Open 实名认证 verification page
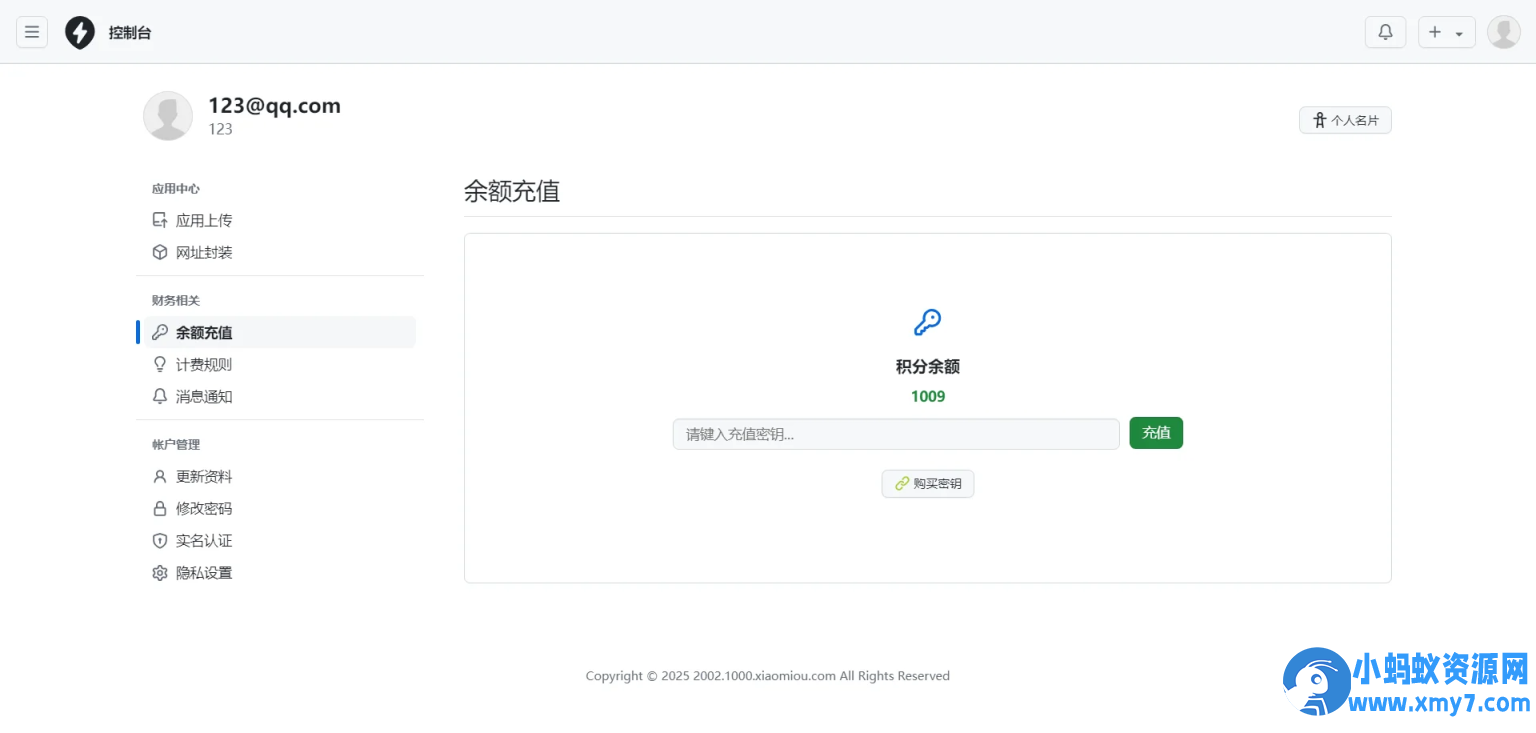This screenshot has width=1536, height=733. point(204,540)
